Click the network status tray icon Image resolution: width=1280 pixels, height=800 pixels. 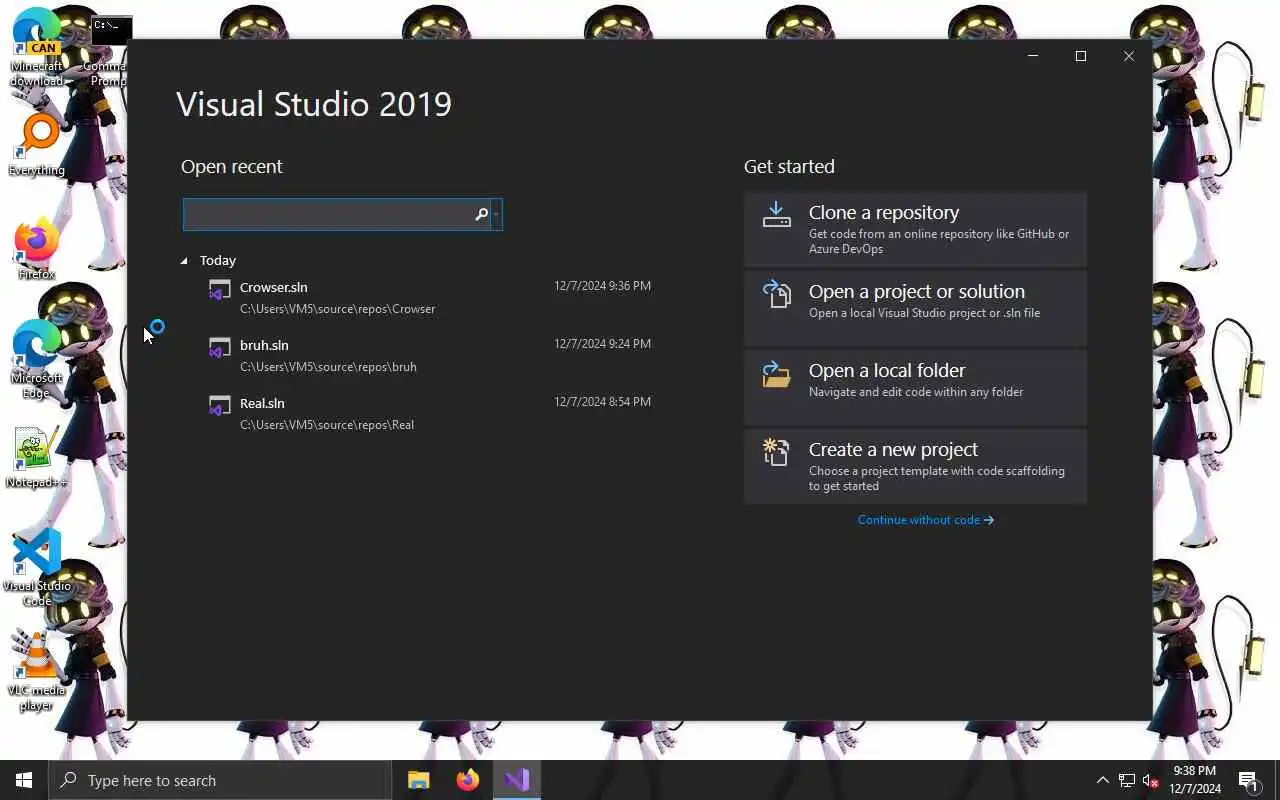[1127, 780]
